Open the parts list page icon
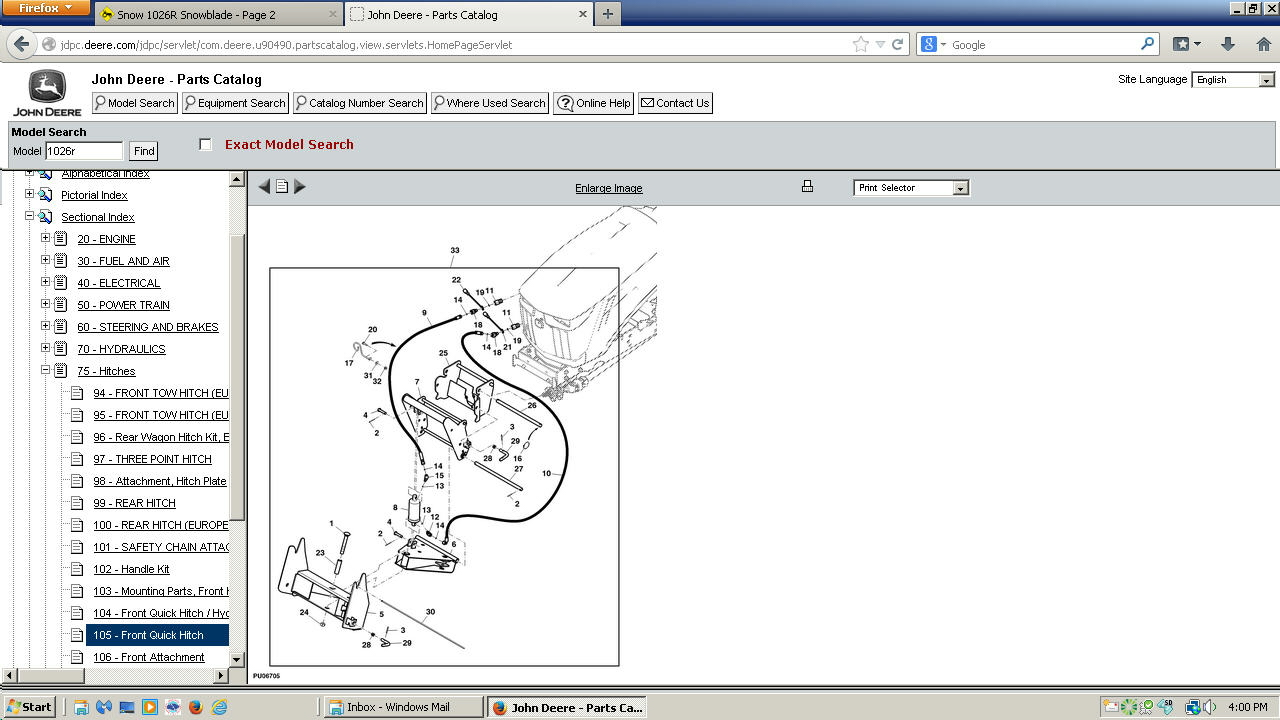1280x720 pixels. click(282, 187)
